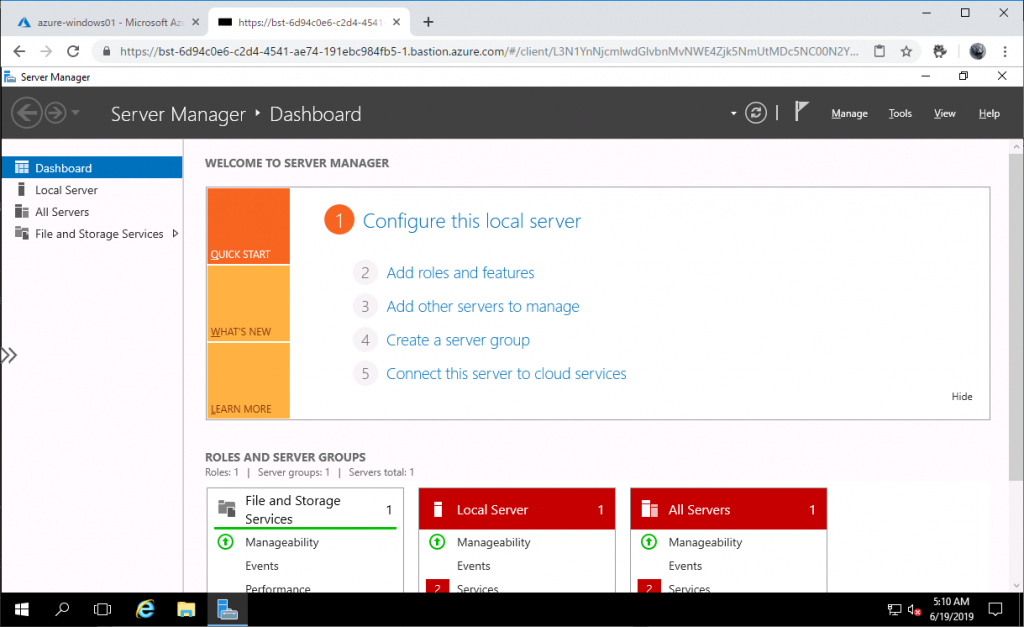Click Manageability in Local Server tile
The height and width of the screenshot is (627, 1024).
point(493,542)
